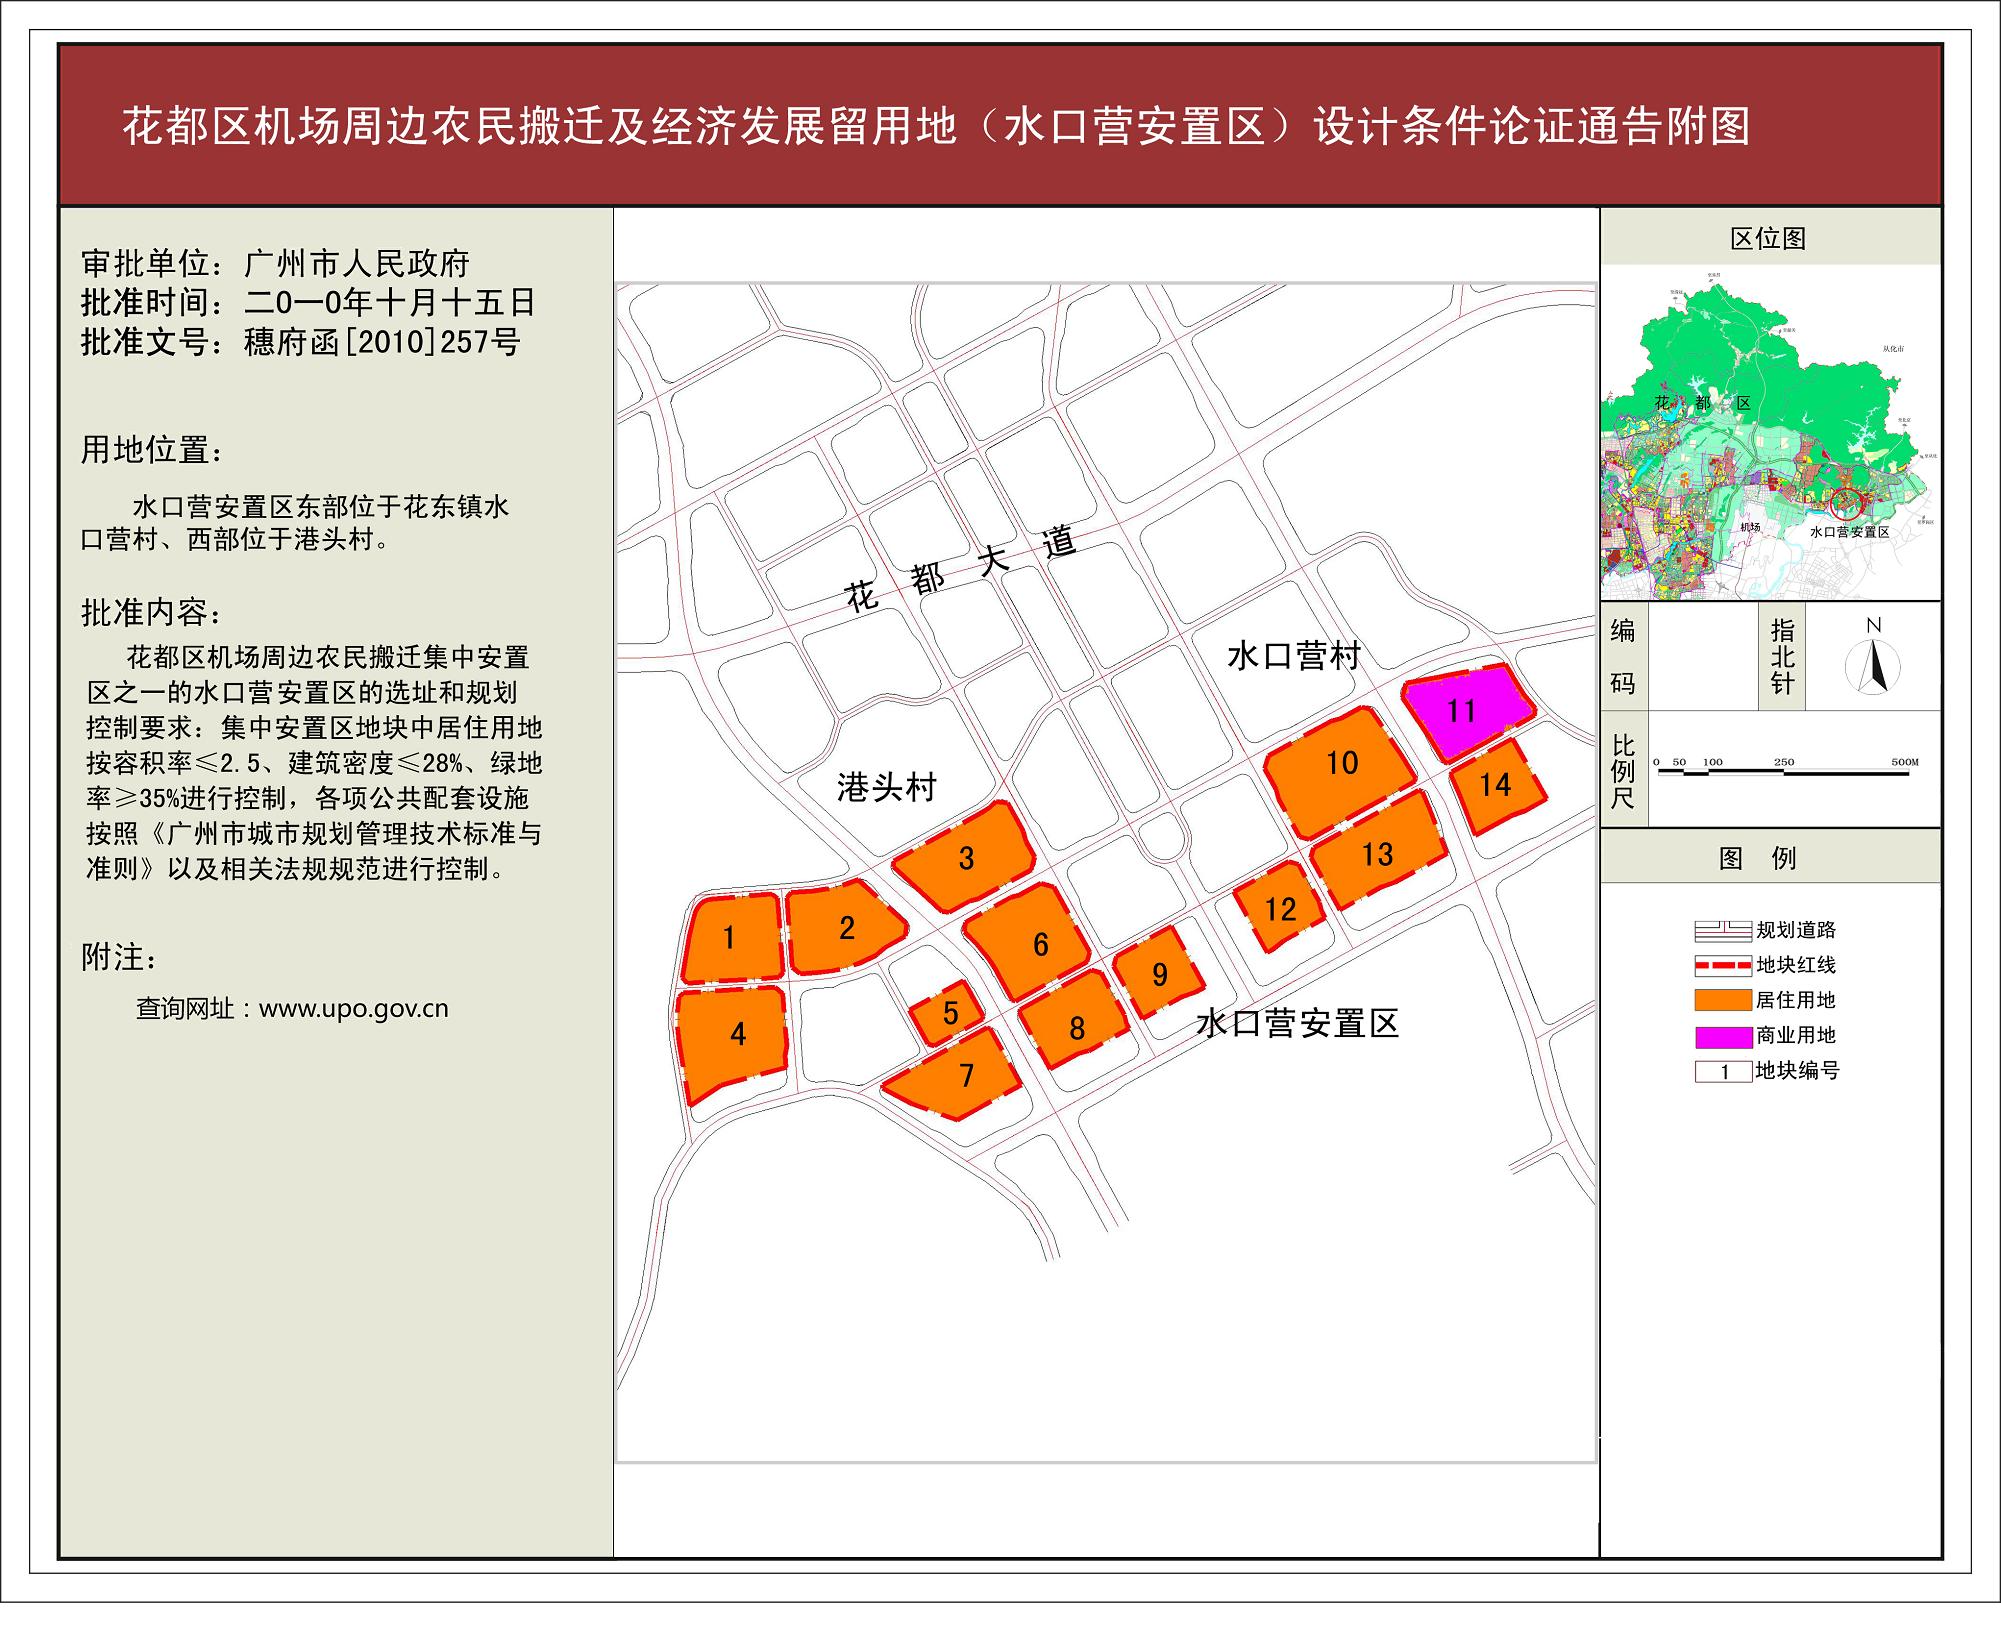
Task: Click the red circle on location map
Action: [1847, 503]
